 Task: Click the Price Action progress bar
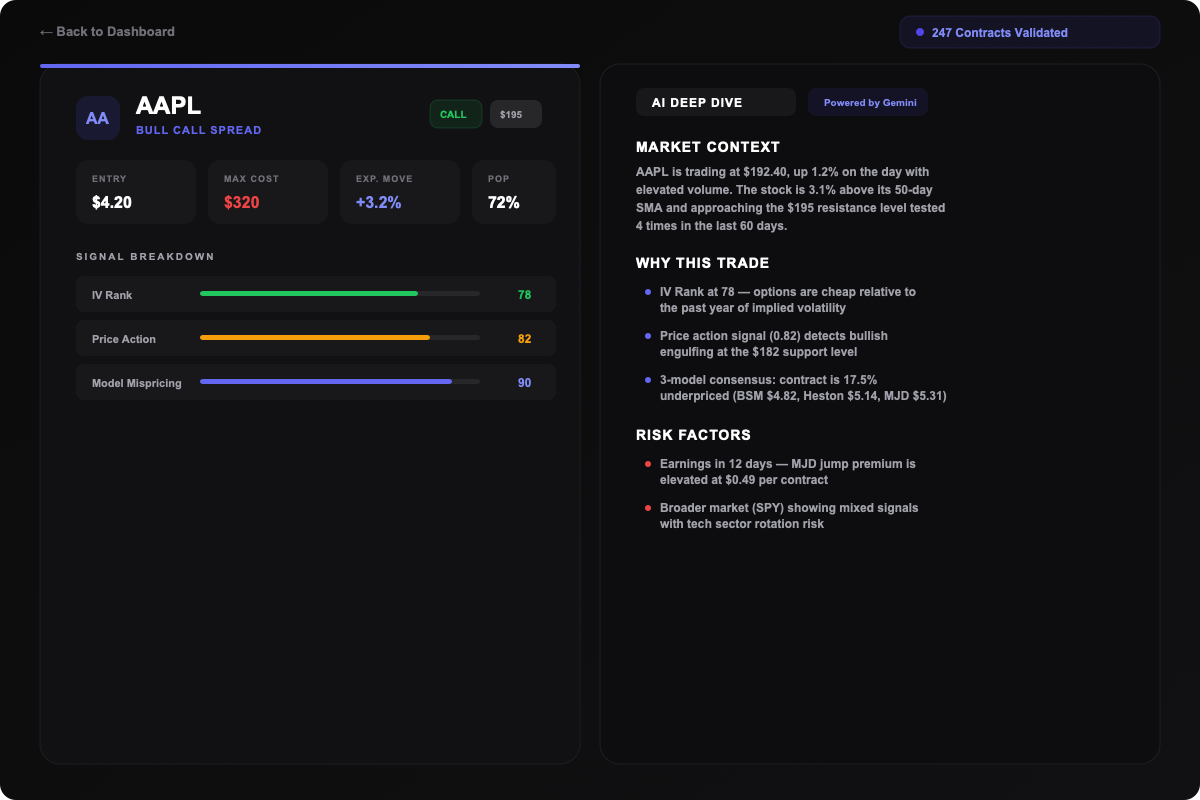[339, 337]
